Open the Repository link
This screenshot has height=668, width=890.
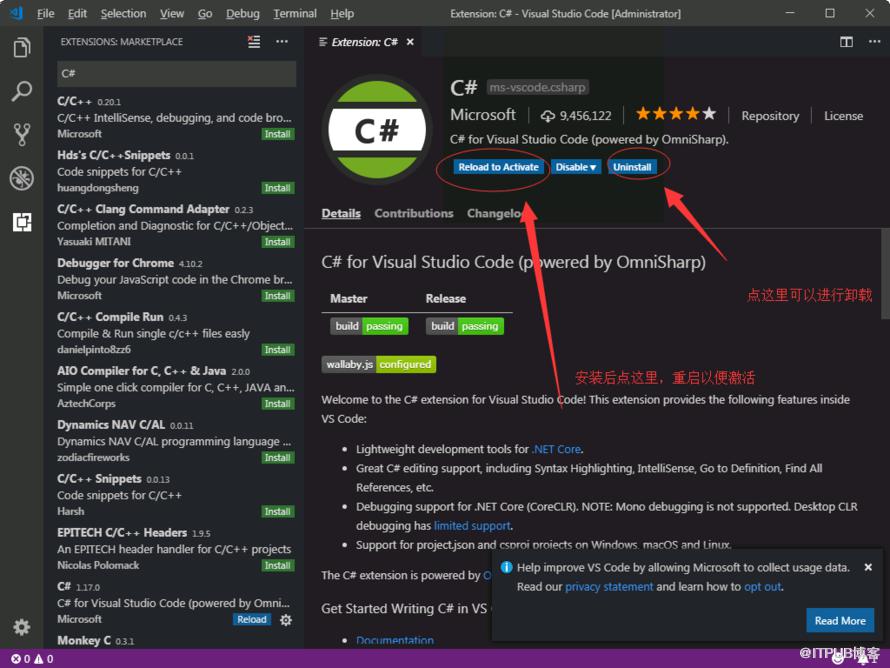tap(770, 116)
